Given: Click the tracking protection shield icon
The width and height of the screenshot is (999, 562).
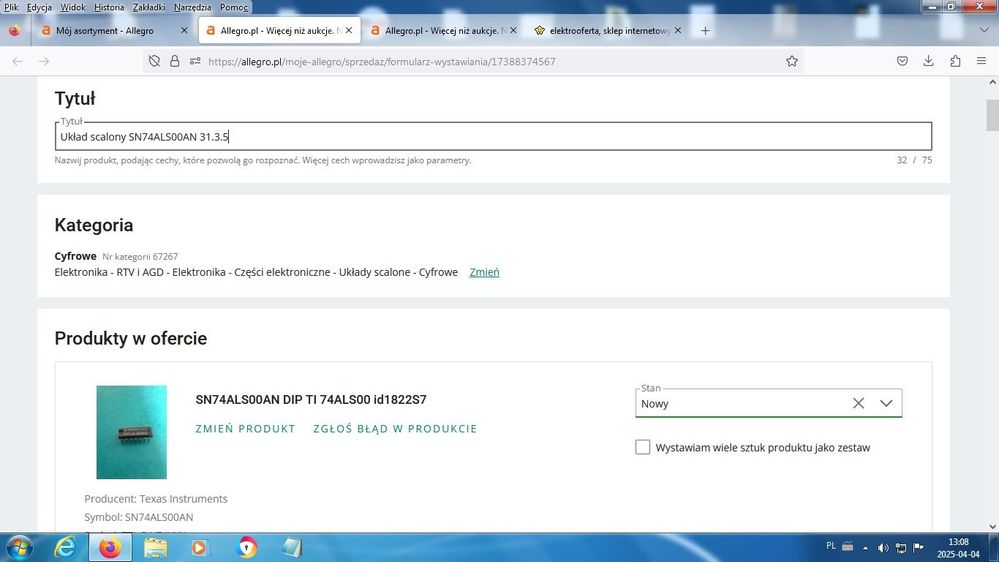Looking at the screenshot, I should (154, 61).
